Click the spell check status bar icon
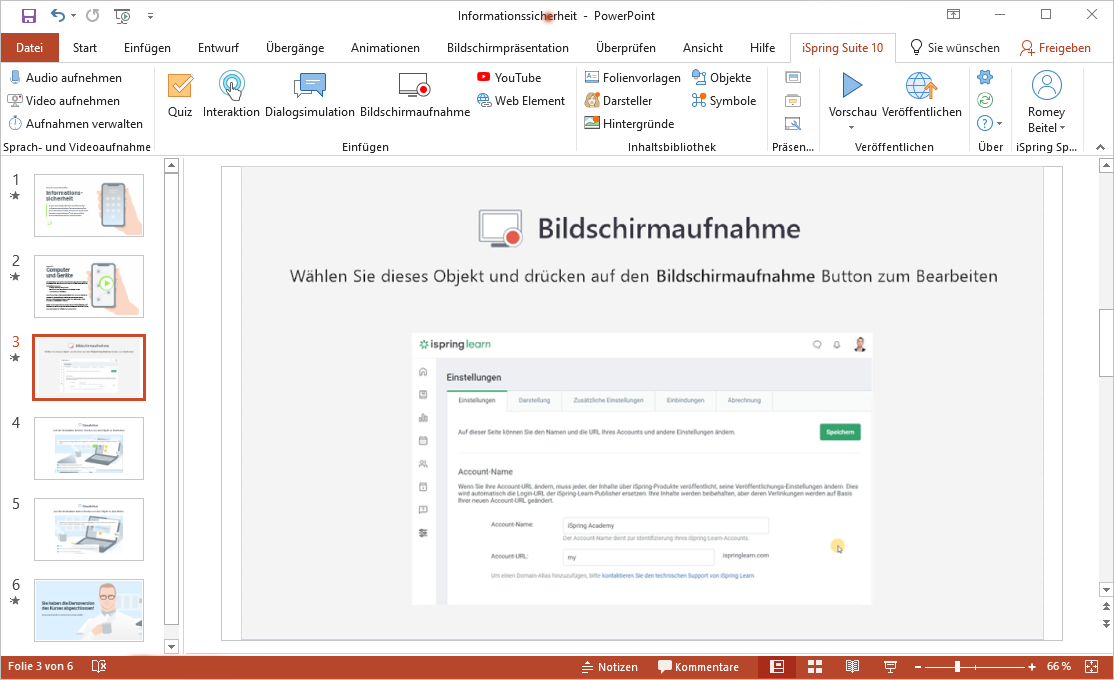 [99, 666]
